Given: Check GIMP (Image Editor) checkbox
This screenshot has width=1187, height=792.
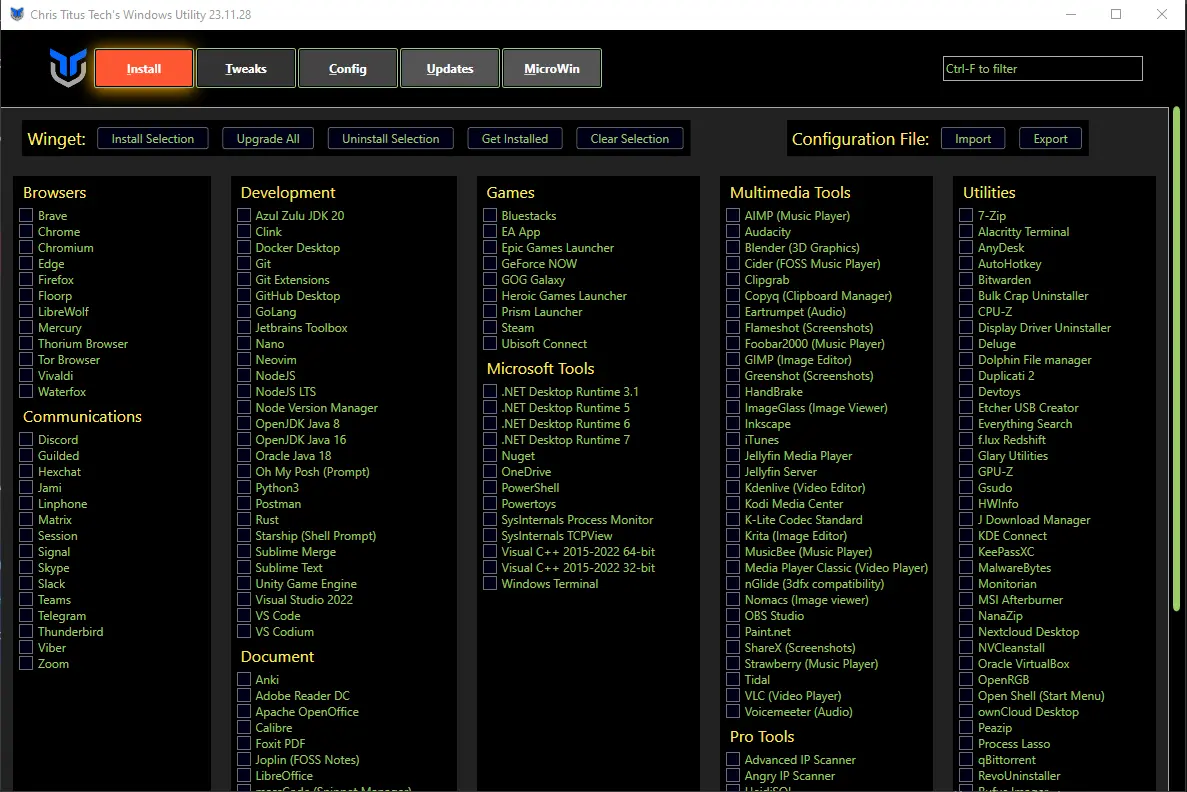Looking at the screenshot, I should (733, 360).
